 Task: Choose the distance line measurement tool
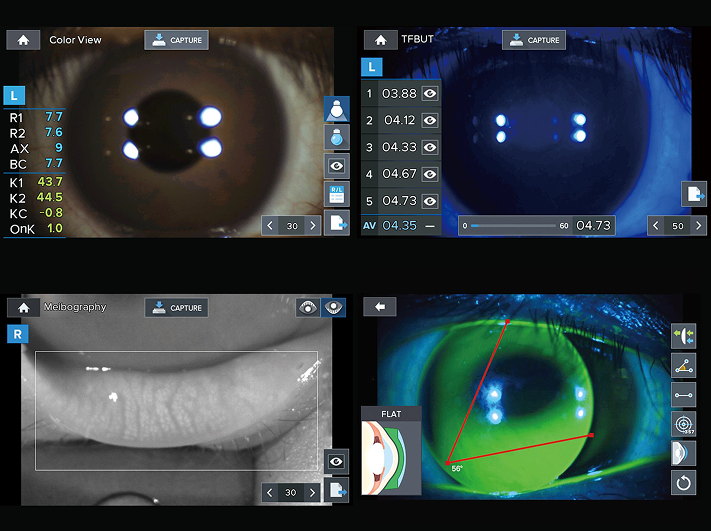[x=683, y=395]
